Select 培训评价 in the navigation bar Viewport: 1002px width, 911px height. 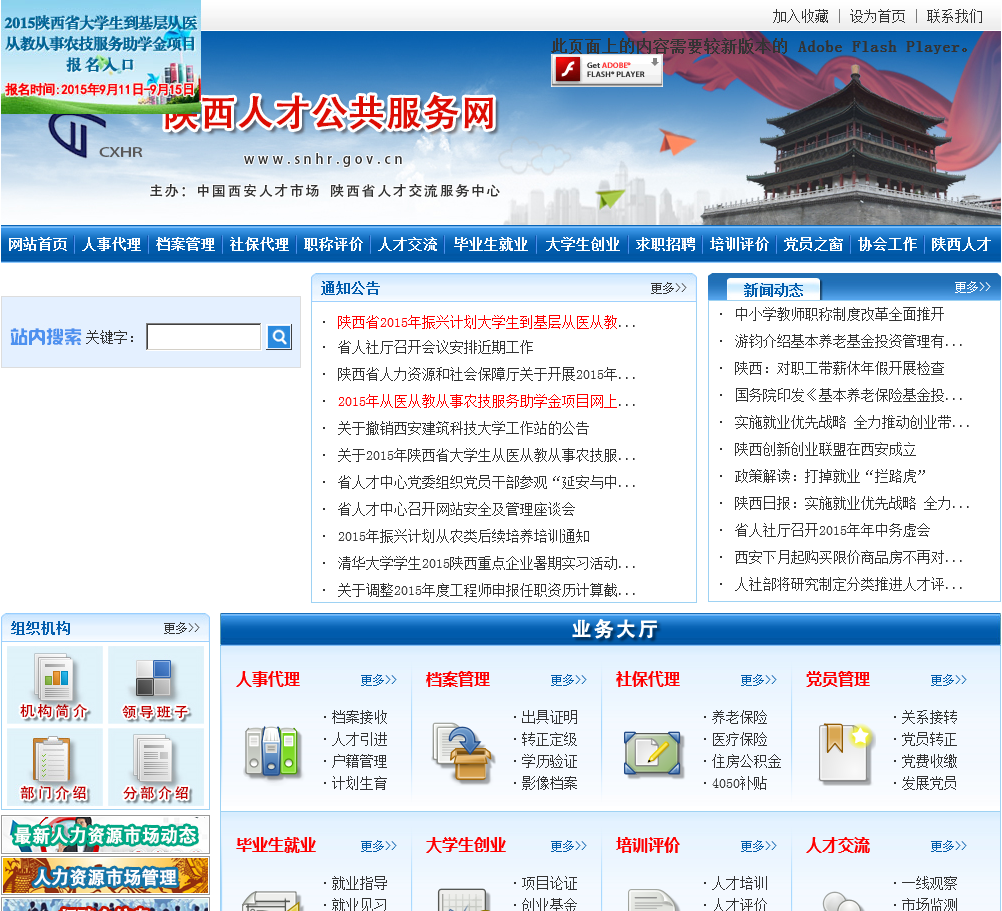pos(739,244)
